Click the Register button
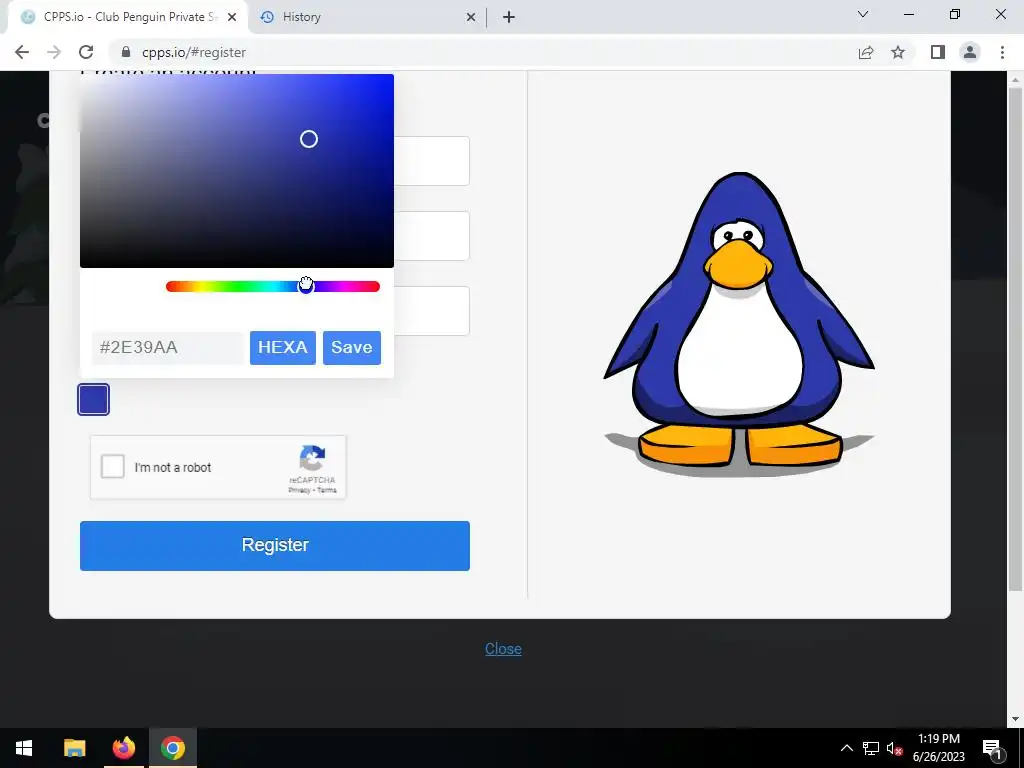 [x=275, y=546]
